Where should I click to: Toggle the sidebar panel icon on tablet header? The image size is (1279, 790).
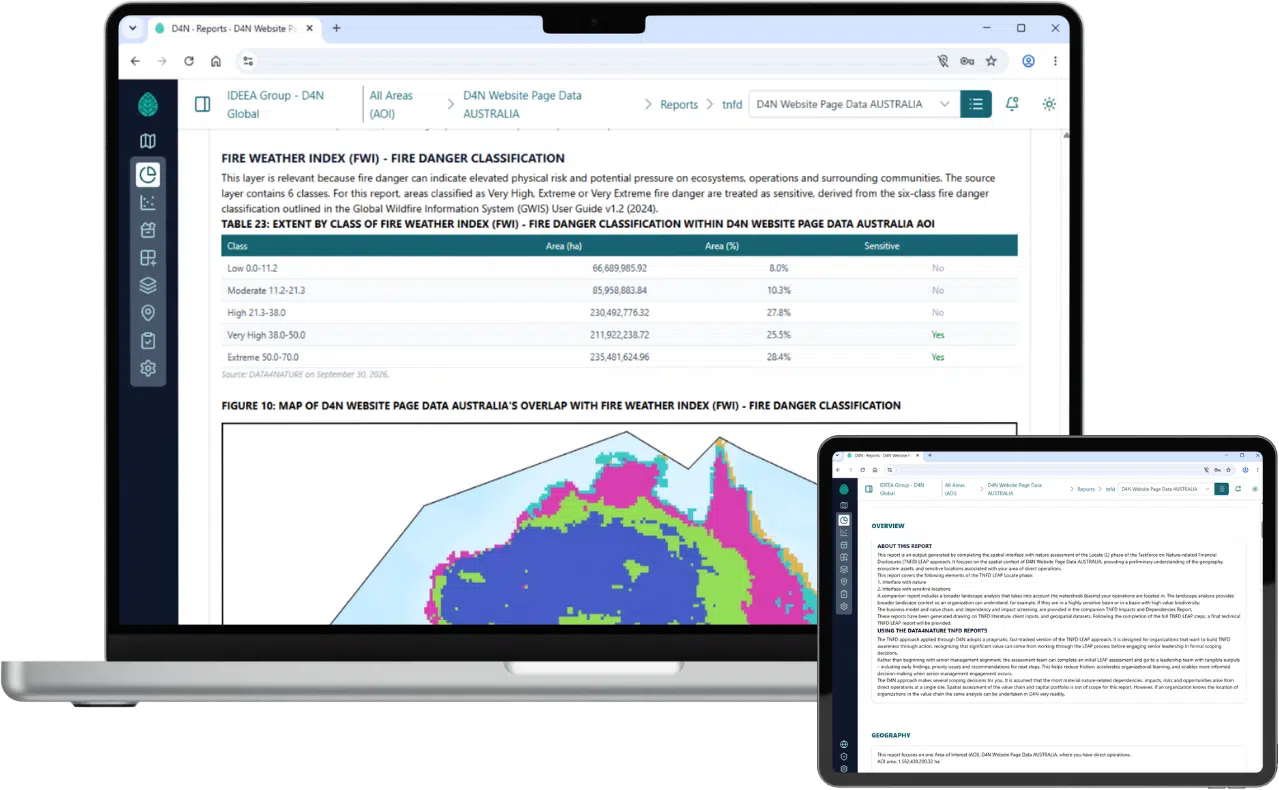pyautogui.click(x=869, y=489)
